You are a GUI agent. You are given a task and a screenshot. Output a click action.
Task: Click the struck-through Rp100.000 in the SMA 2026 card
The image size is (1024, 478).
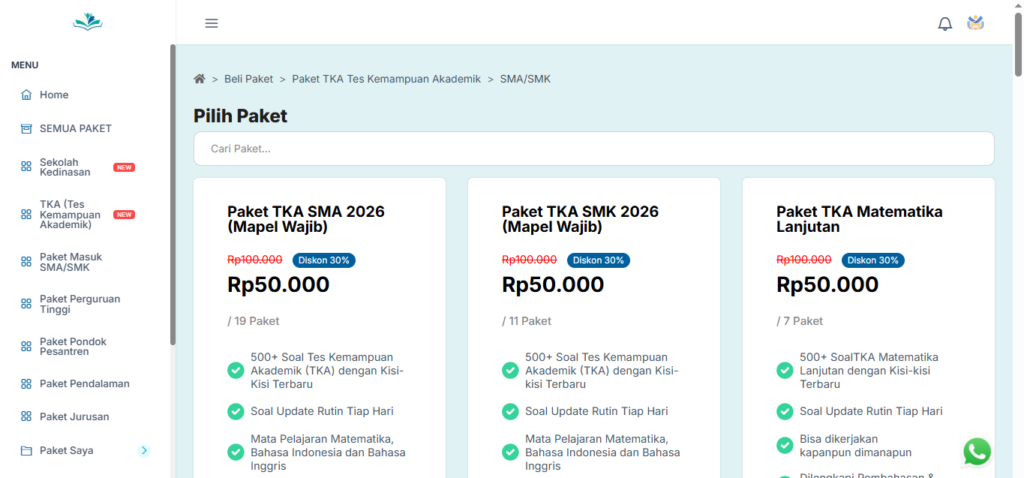point(255,260)
